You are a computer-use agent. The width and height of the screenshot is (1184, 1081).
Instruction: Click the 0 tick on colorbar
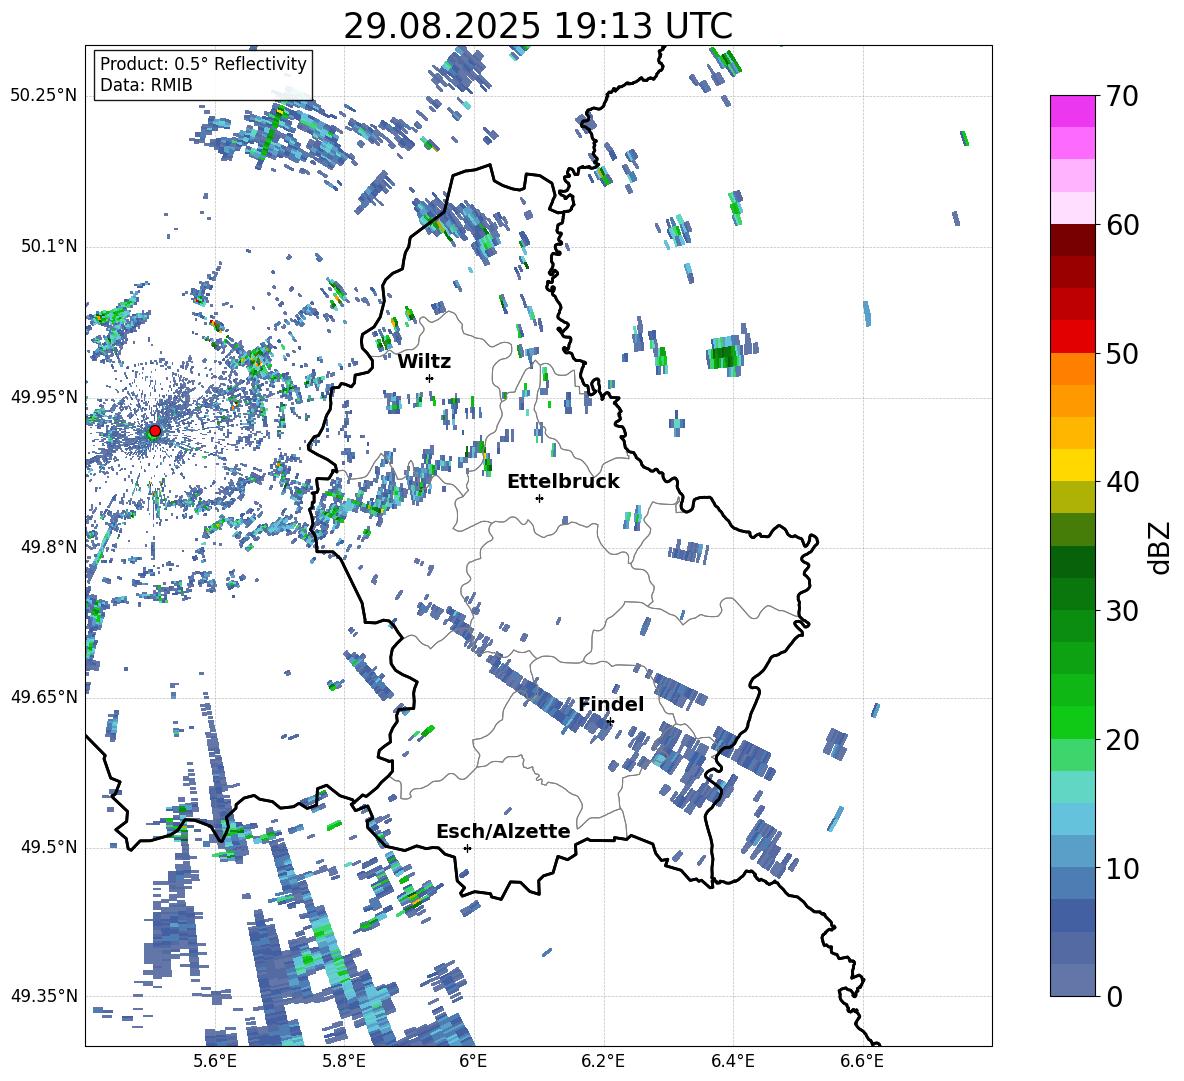(x=1114, y=996)
